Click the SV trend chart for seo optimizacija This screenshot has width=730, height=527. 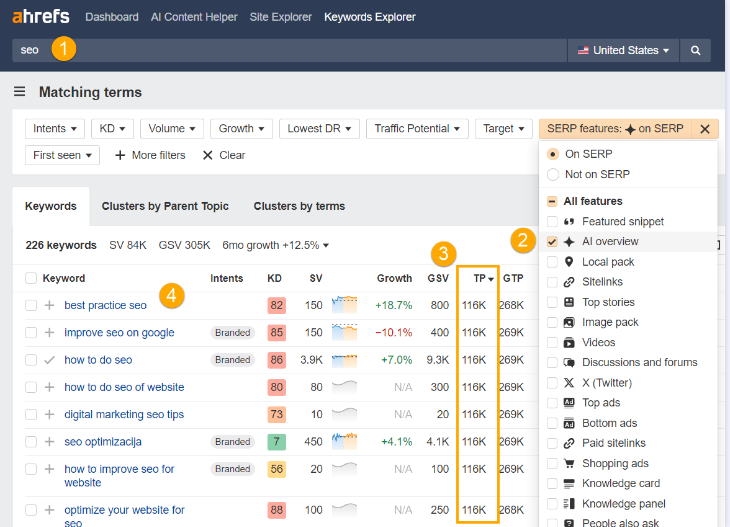pyautogui.click(x=344, y=441)
